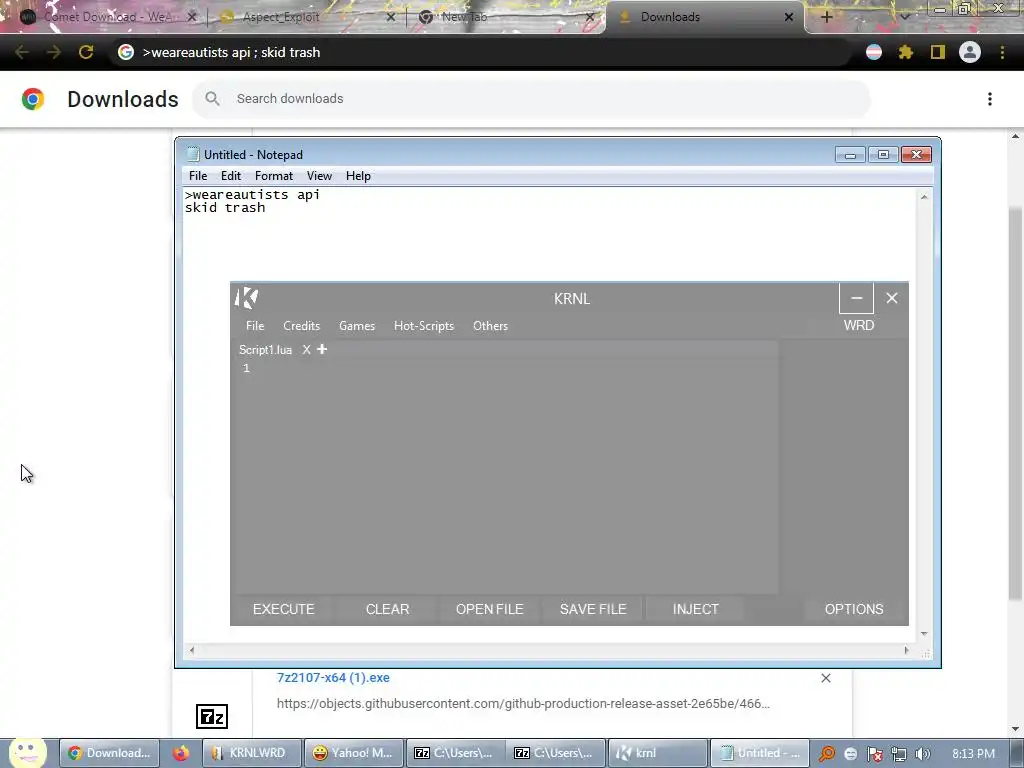
Task: Reload the page in Chrome
Action: pyautogui.click(x=86, y=52)
